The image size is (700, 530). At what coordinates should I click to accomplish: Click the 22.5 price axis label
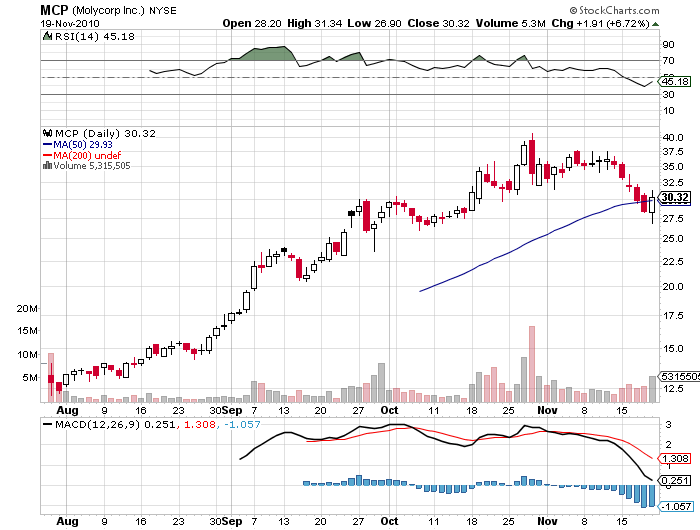(x=673, y=261)
